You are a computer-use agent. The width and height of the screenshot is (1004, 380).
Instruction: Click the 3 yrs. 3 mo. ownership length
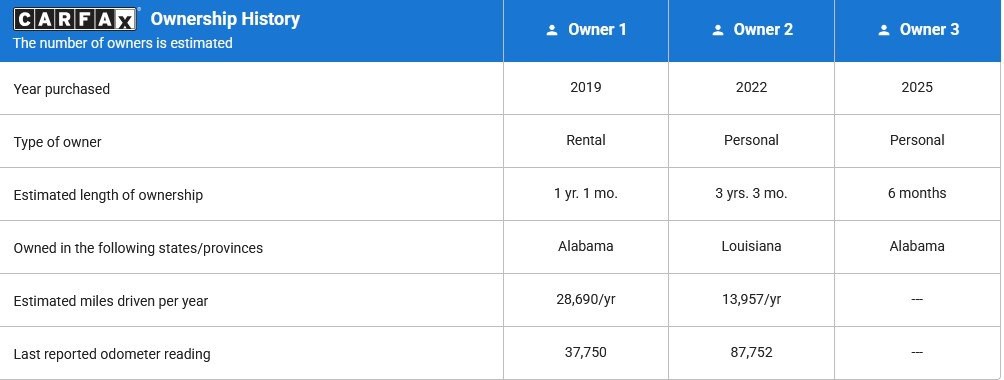751,194
